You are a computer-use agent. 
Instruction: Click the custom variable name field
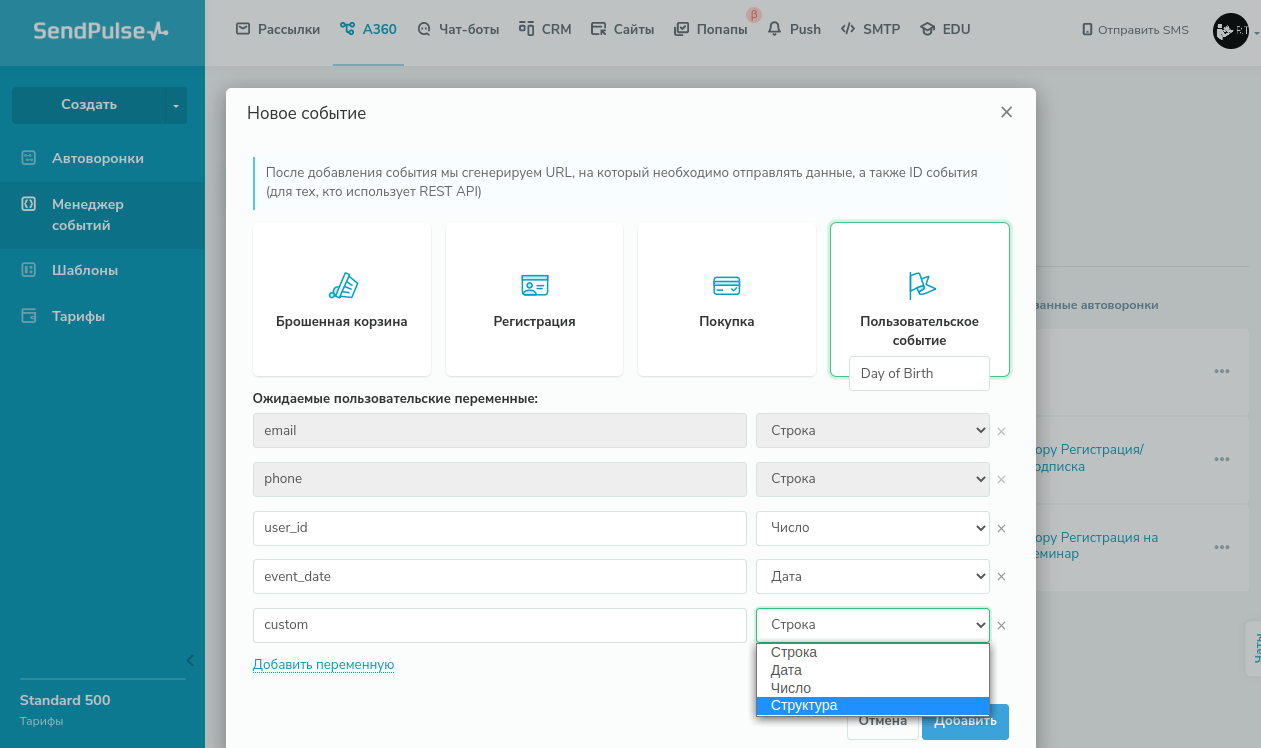tap(499, 625)
